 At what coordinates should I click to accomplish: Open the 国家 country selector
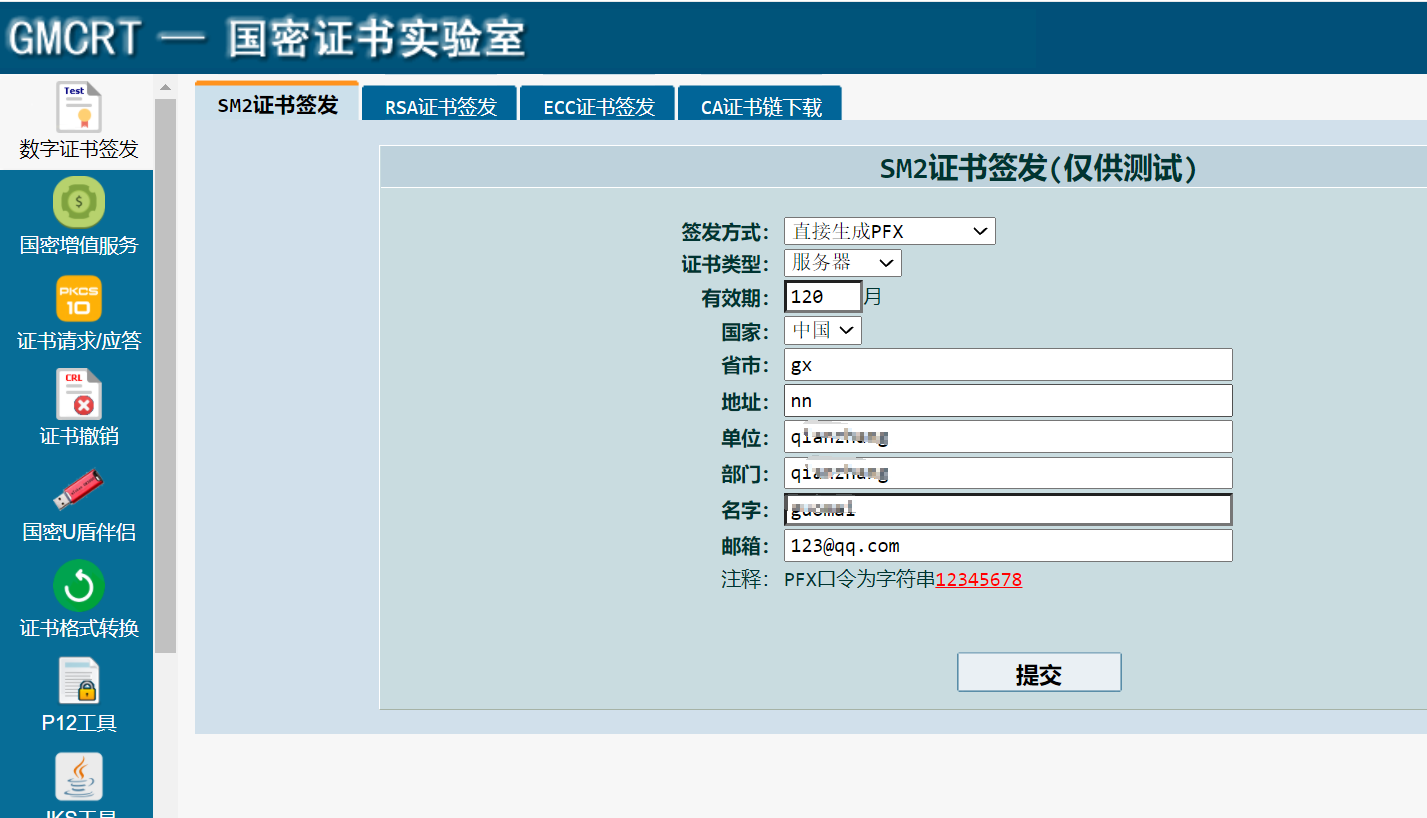click(822, 330)
